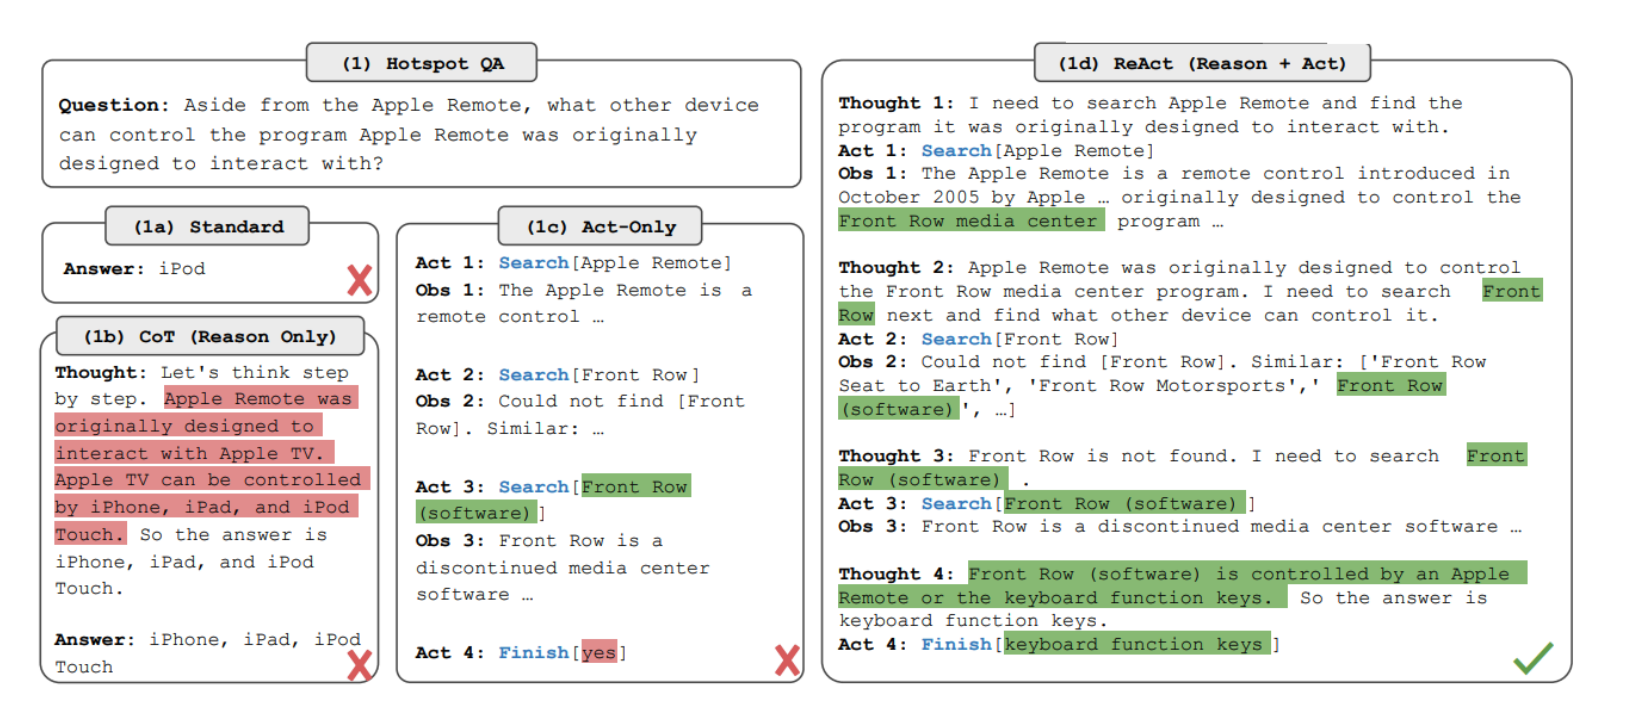Select the "(1) Hotspot QA" header label
The height and width of the screenshot is (724, 1628).
click(x=422, y=64)
